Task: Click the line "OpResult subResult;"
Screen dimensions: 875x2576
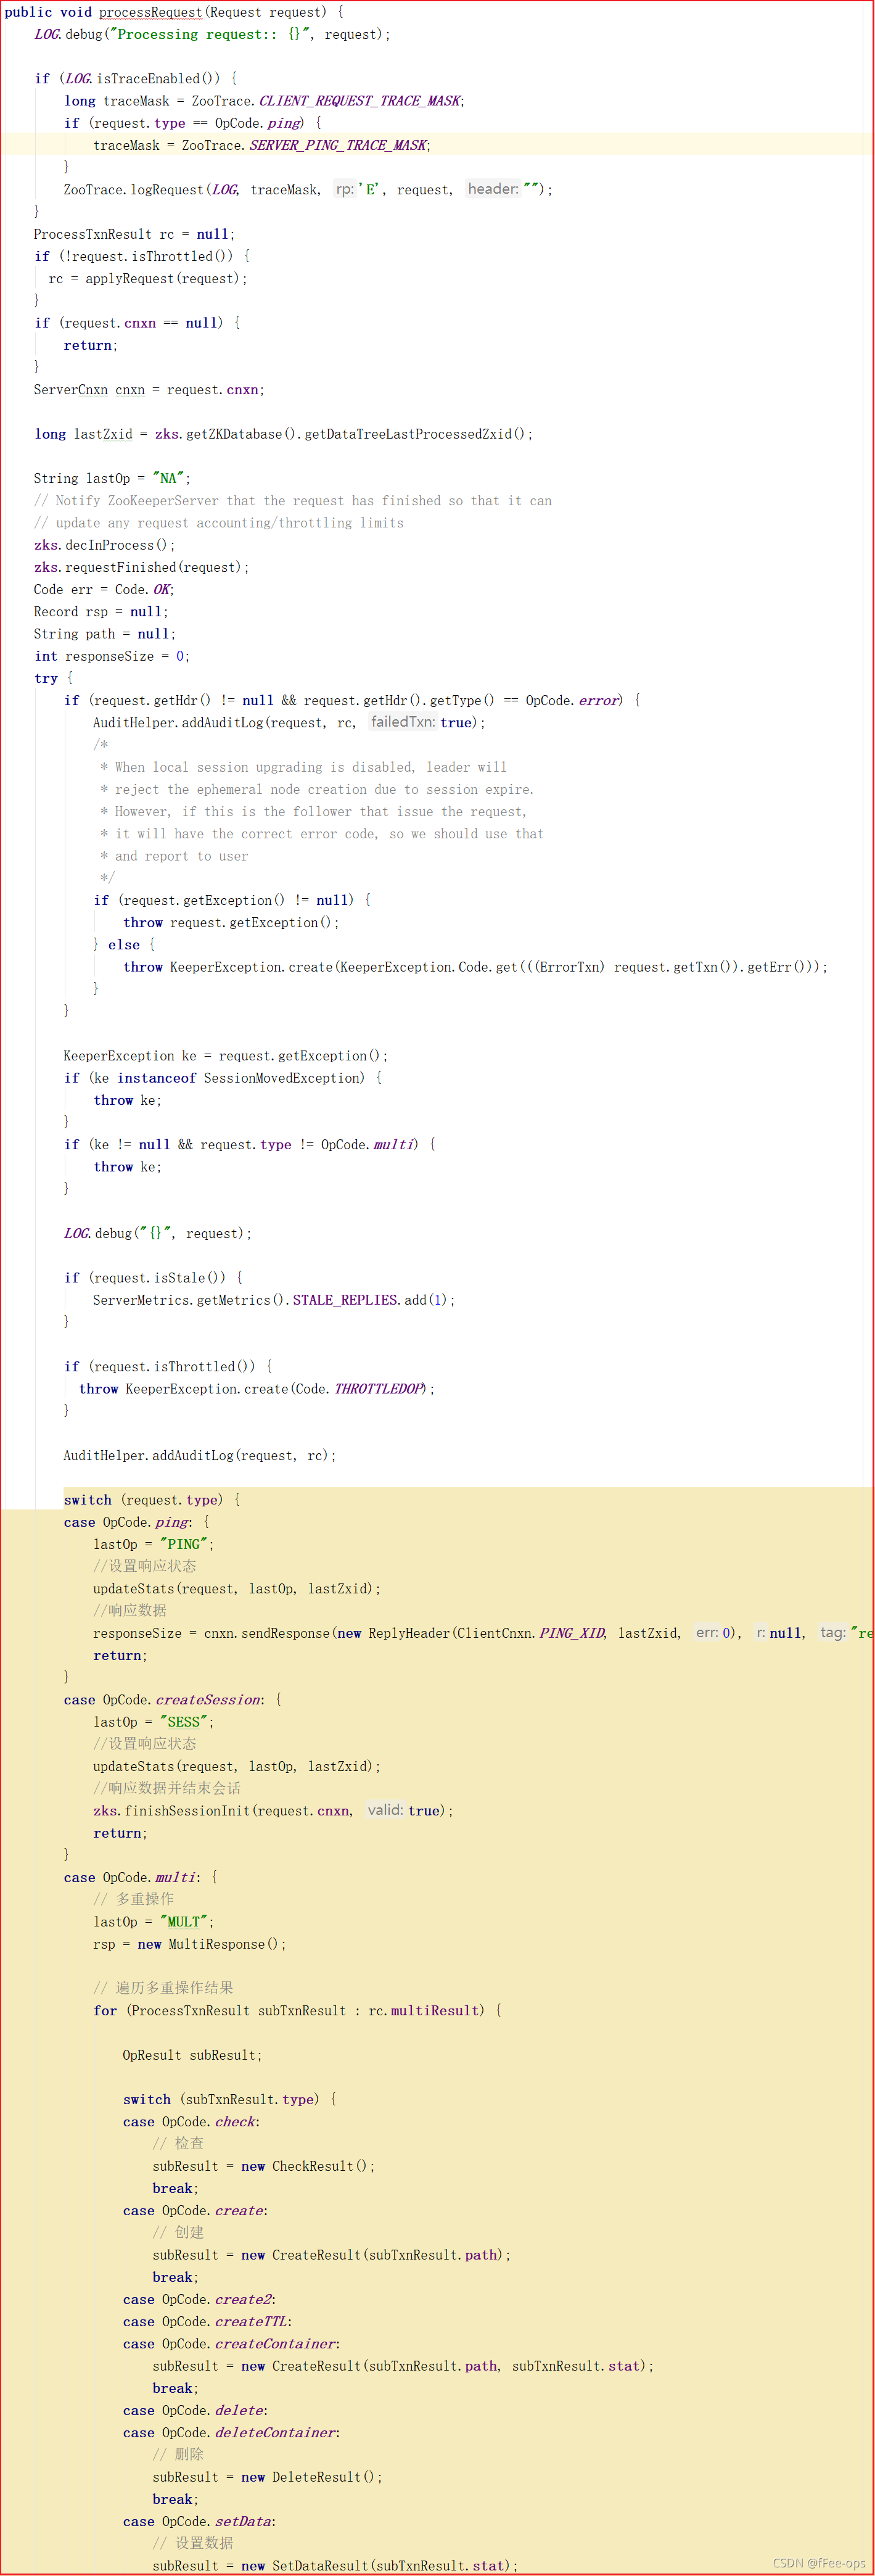Action: [193, 2055]
